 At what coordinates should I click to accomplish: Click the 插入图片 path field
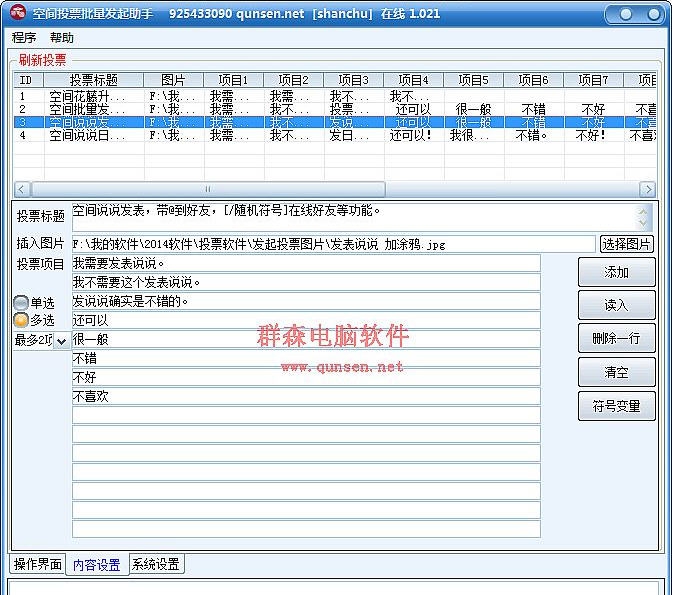[333, 244]
